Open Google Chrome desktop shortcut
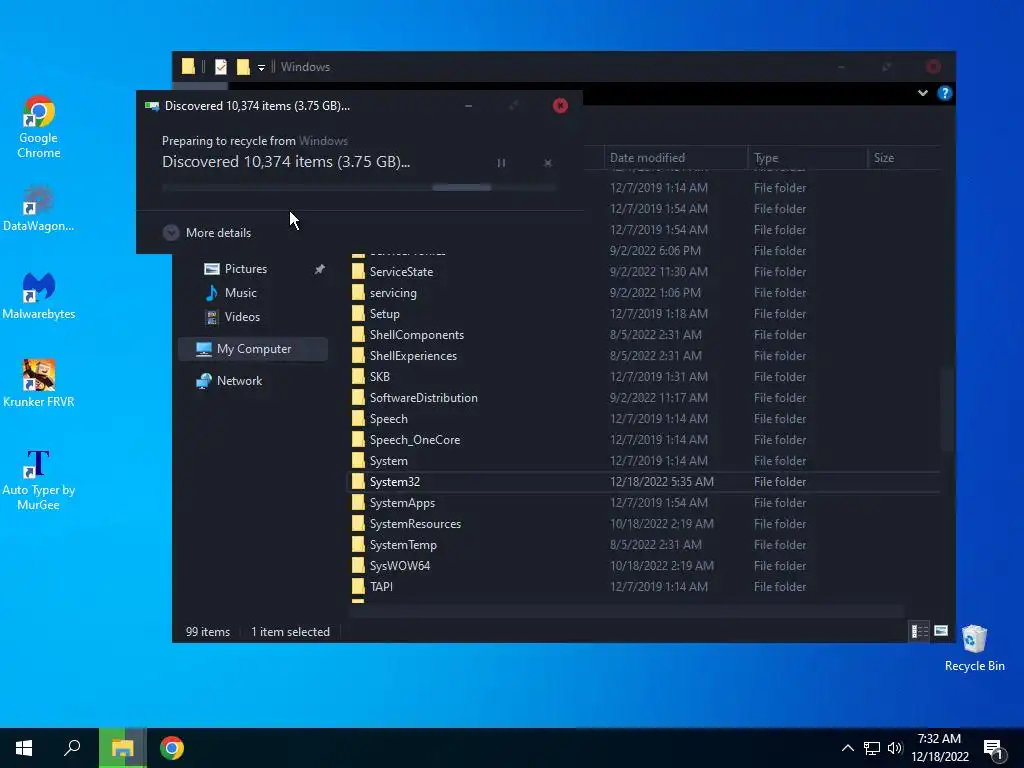 (39, 126)
